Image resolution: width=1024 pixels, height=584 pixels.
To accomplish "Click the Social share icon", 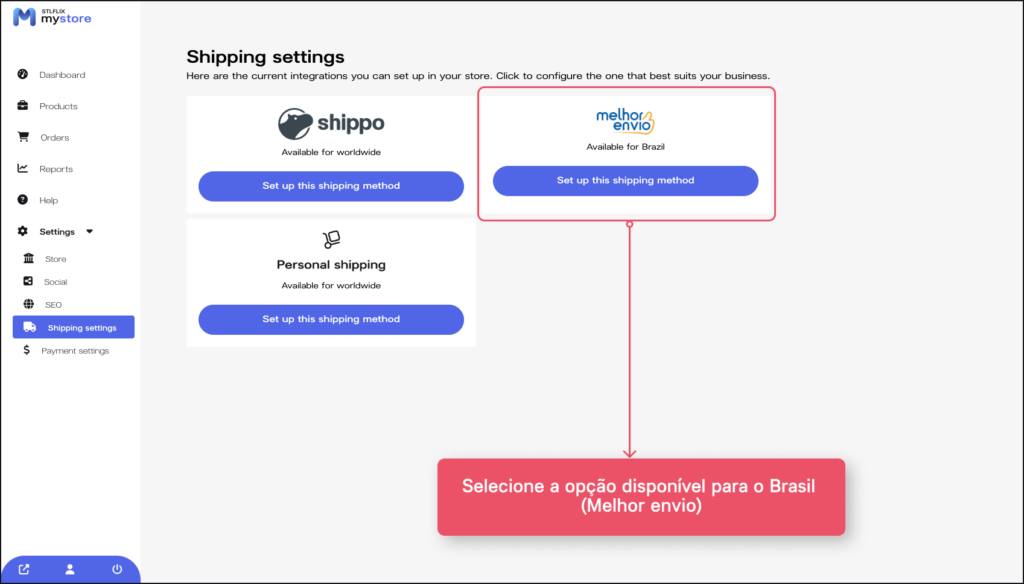I will [28, 282].
